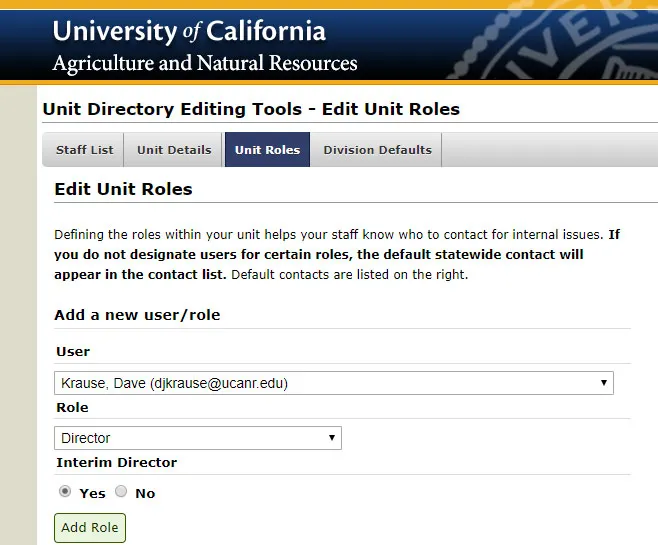Viewport: 658px width, 545px height.
Task: Click the arrow on the Role select box
Action: click(332, 438)
